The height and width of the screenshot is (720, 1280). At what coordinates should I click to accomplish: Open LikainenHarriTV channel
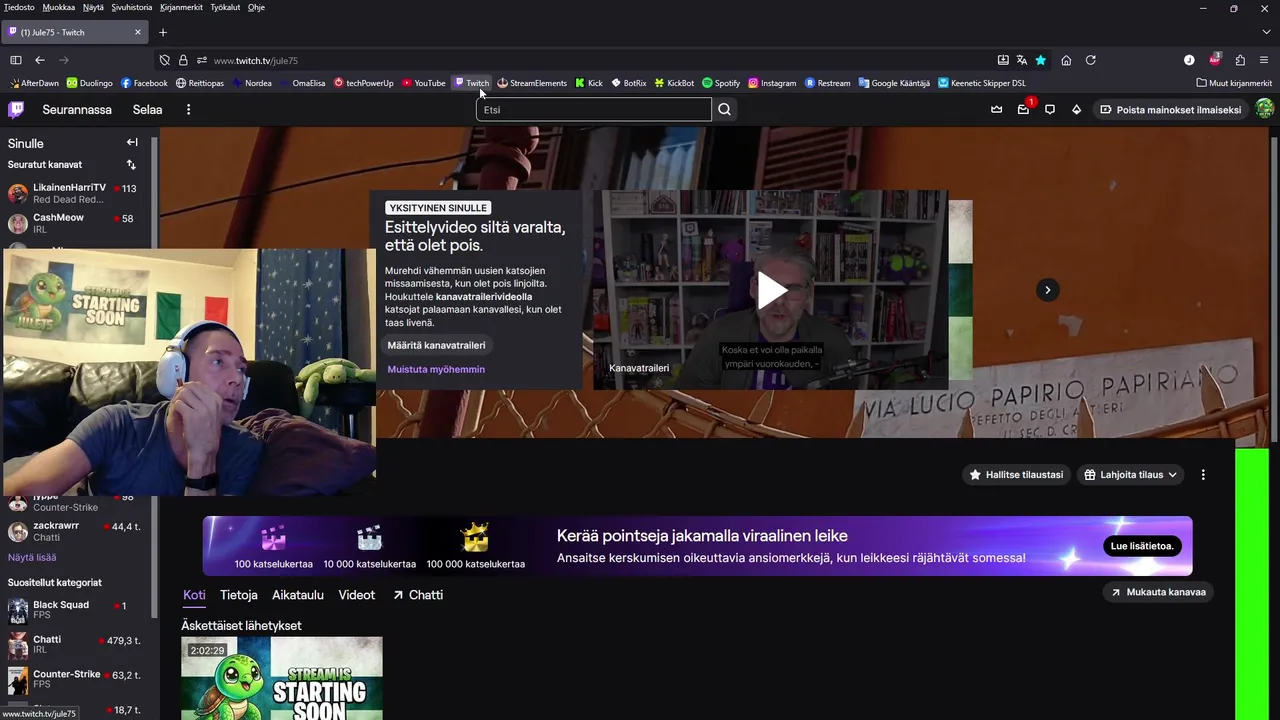(x=75, y=193)
